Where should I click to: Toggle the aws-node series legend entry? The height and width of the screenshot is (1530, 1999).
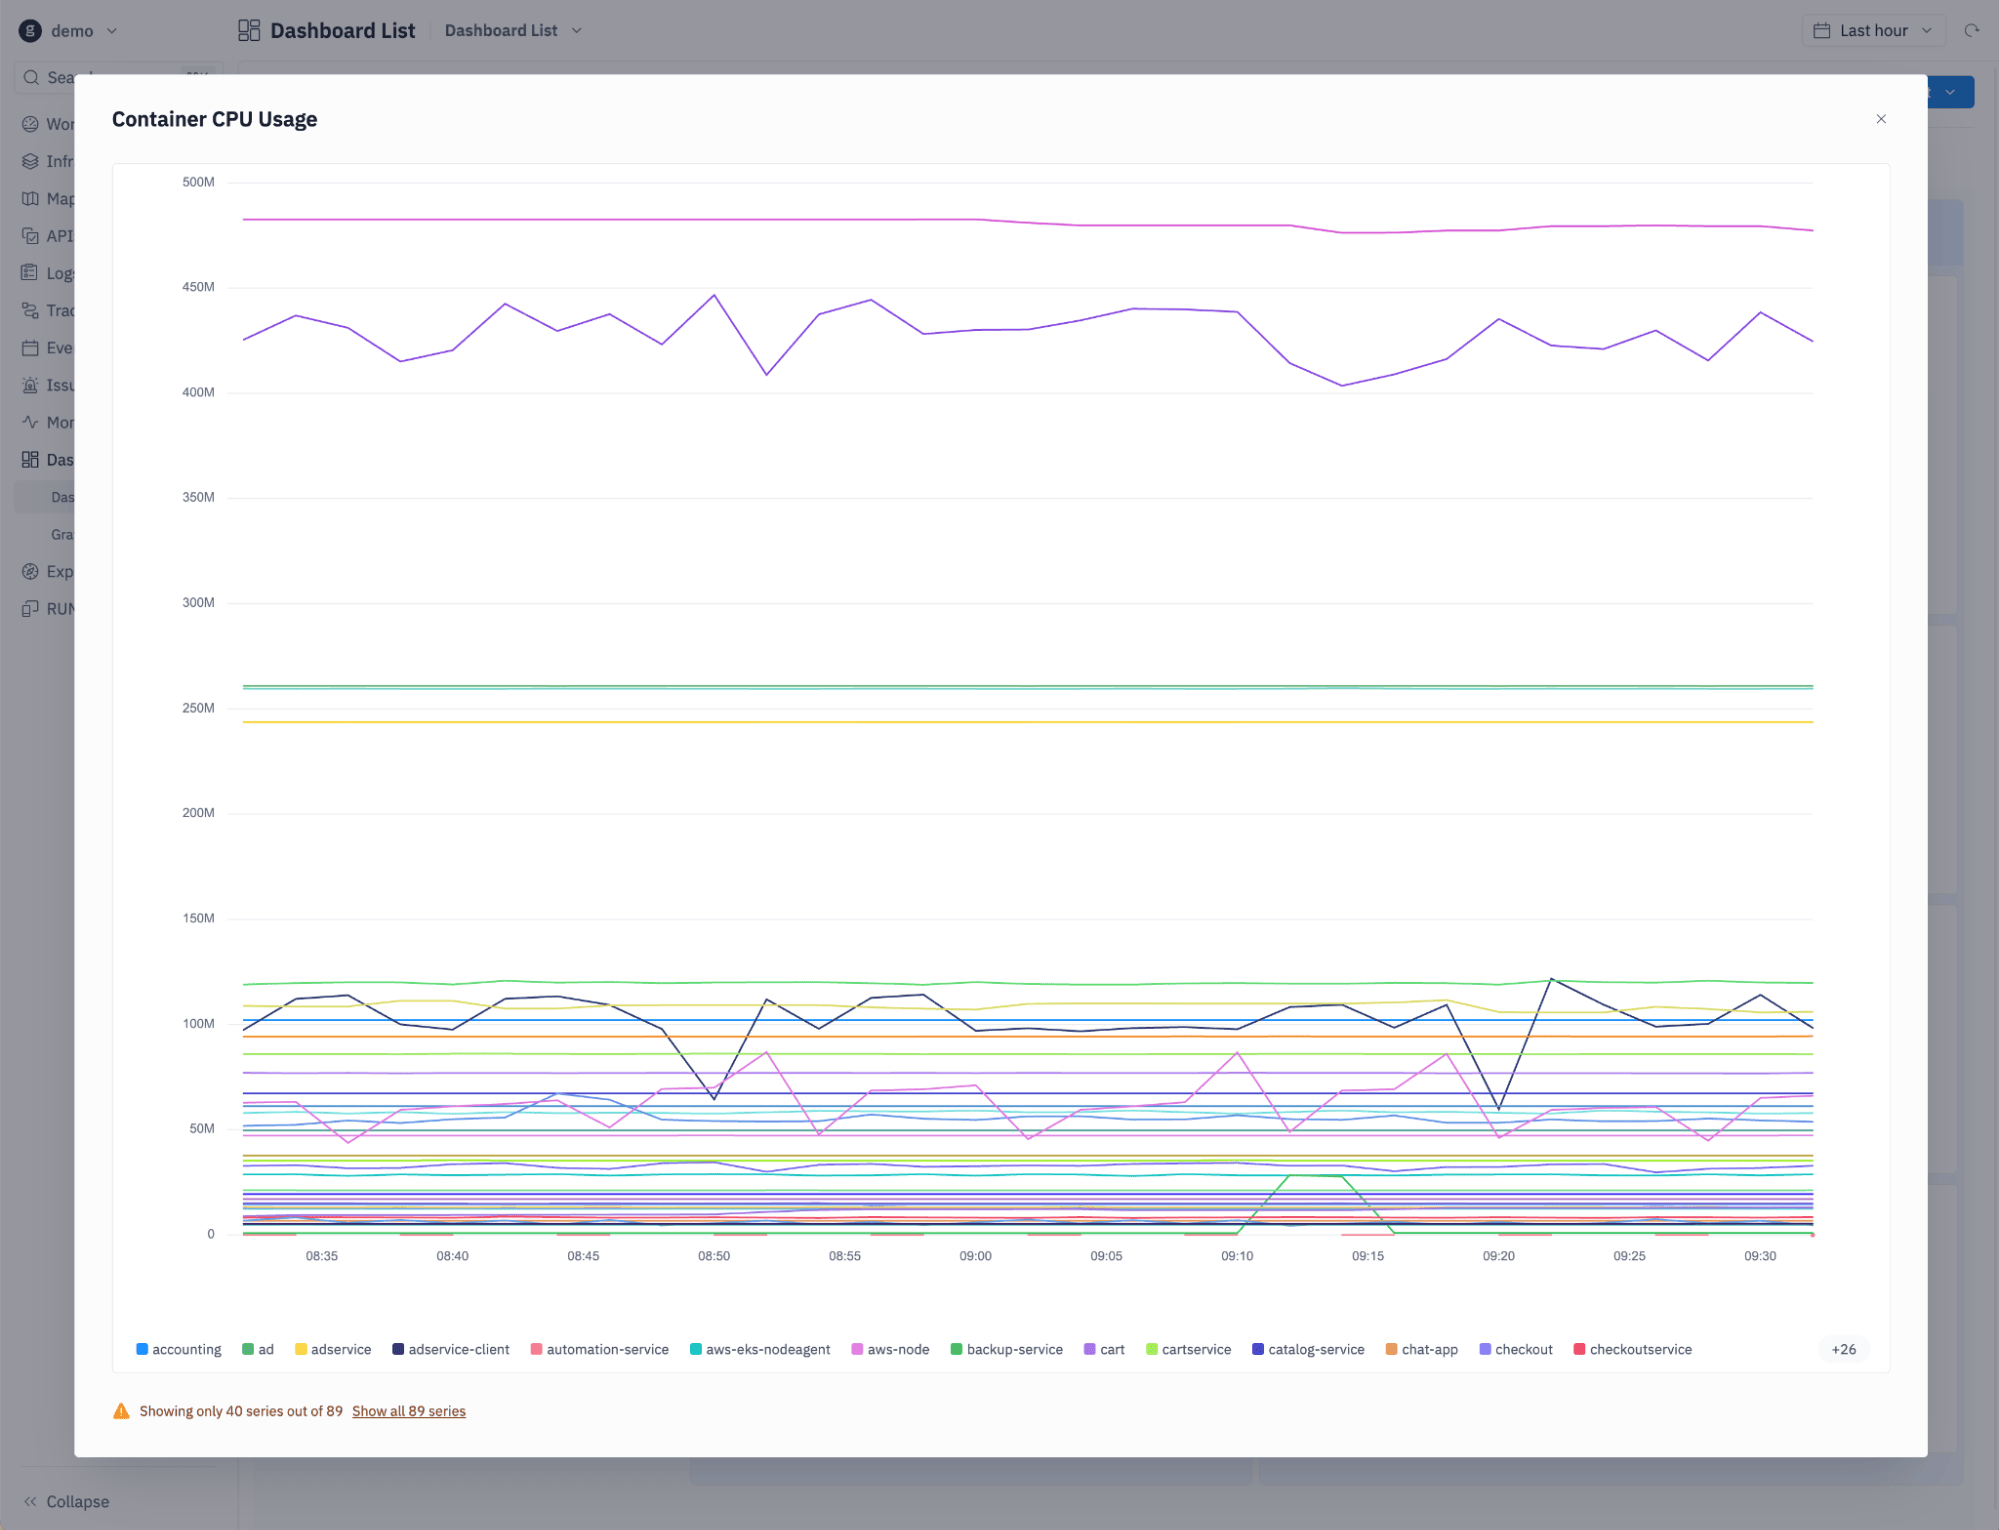pyautogui.click(x=890, y=1349)
